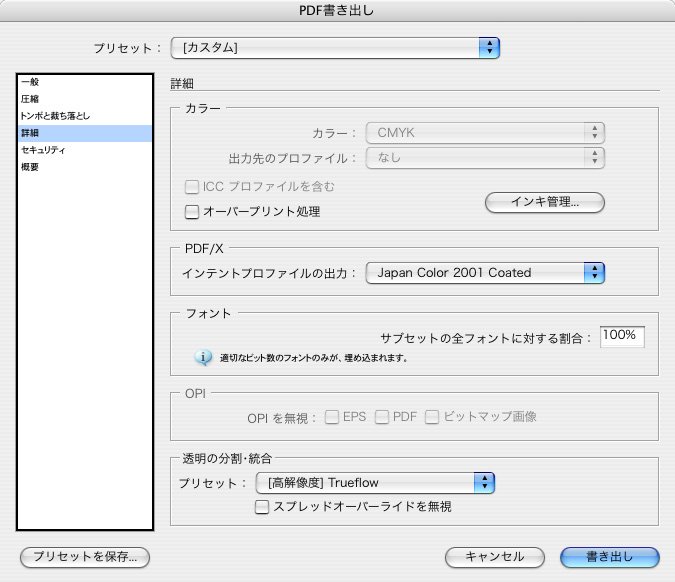Open the 出力先のプロファイル dropdown showing なし

tap(485, 158)
